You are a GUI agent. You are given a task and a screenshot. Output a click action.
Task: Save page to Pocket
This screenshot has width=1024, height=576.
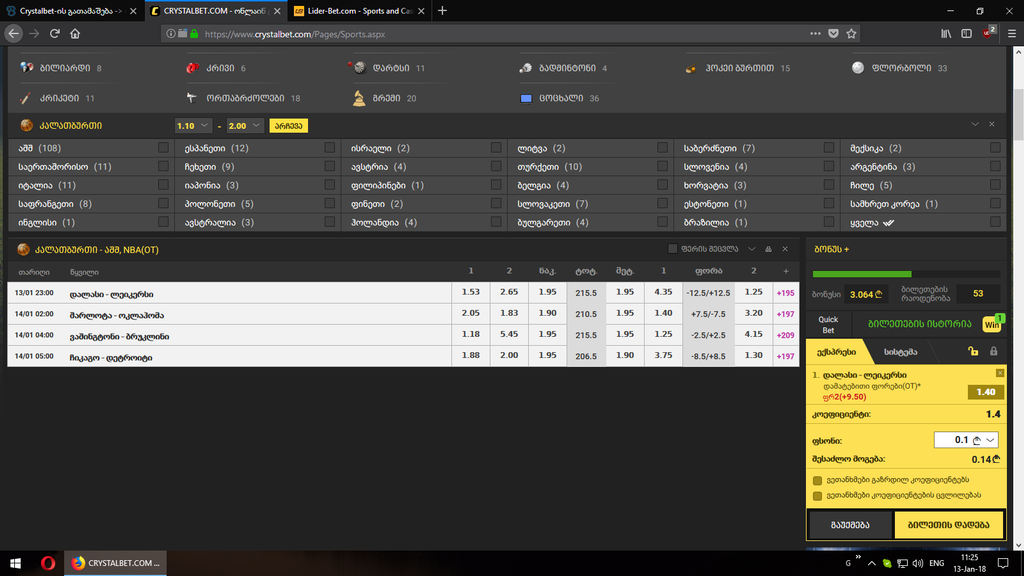pos(833,33)
